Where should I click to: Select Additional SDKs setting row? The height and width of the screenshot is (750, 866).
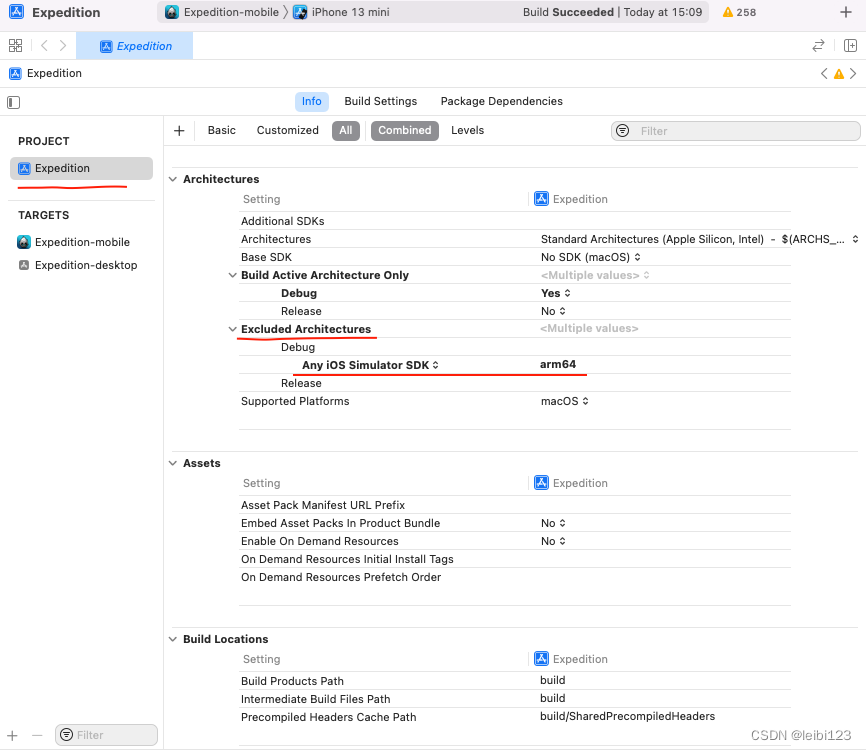515,221
